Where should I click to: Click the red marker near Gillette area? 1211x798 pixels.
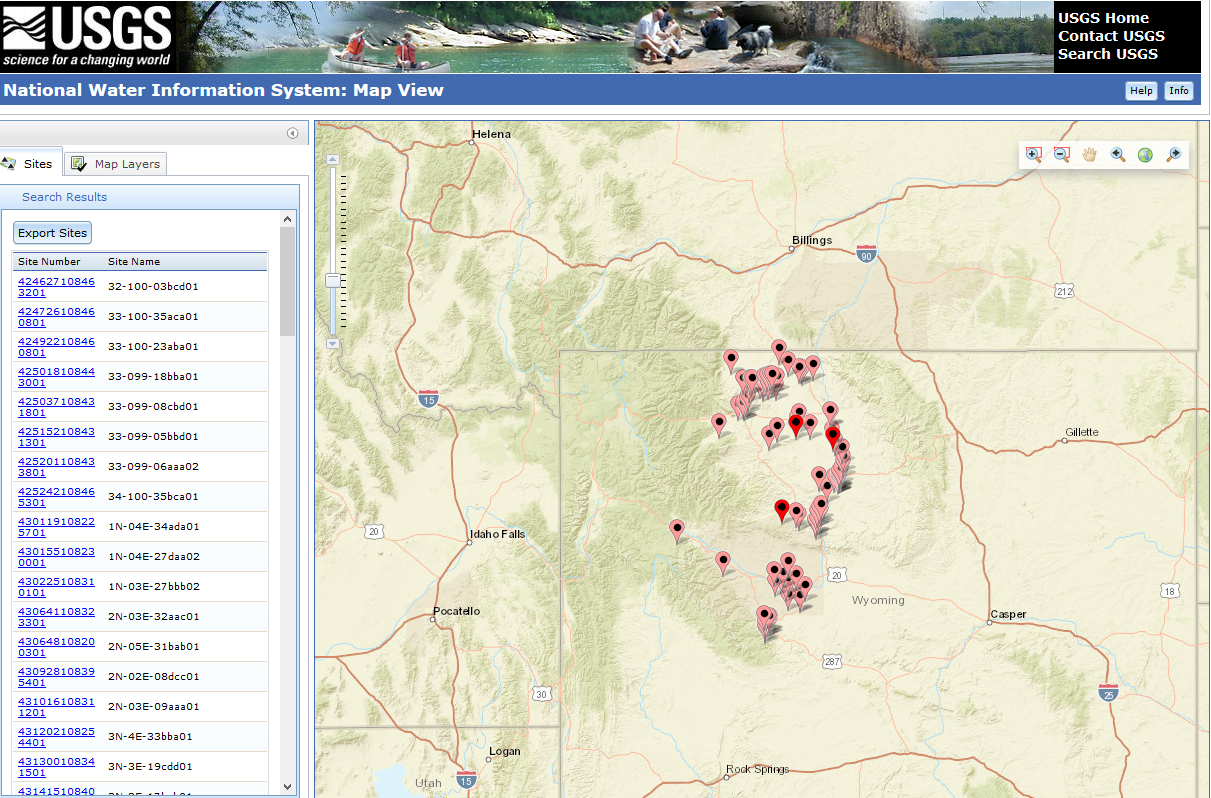pyautogui.click(x=833, y=434)
